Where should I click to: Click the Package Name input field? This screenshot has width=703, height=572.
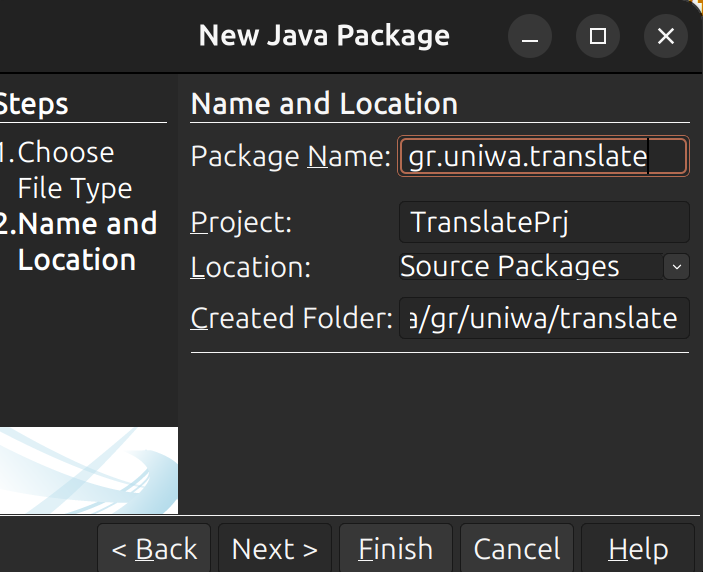(543, 156)
